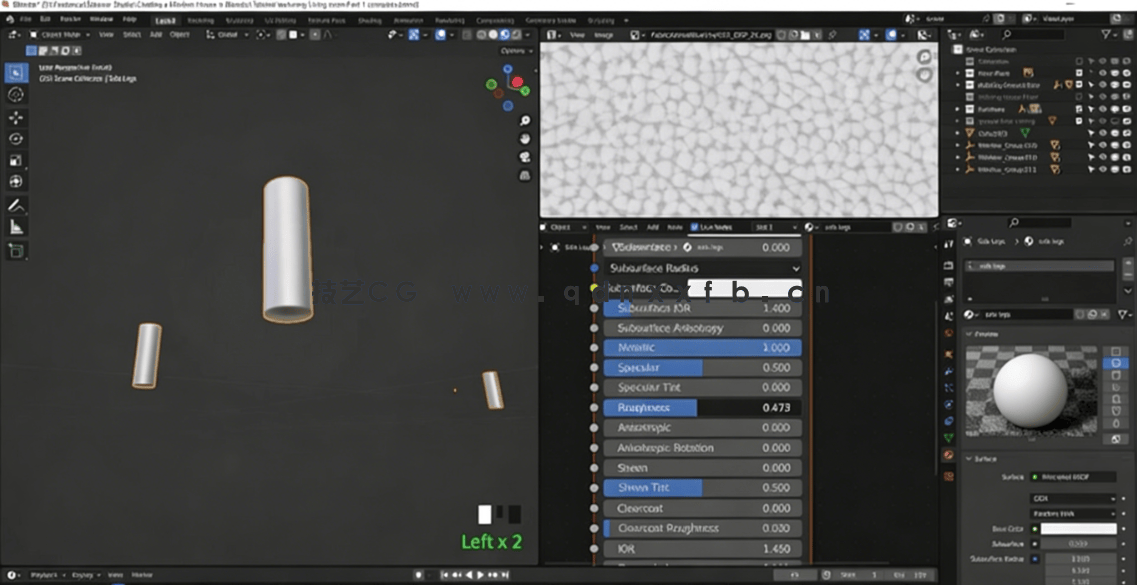
Task: Enable the Use Nodes checkbox in the shader editor
Action: [694, 227]
